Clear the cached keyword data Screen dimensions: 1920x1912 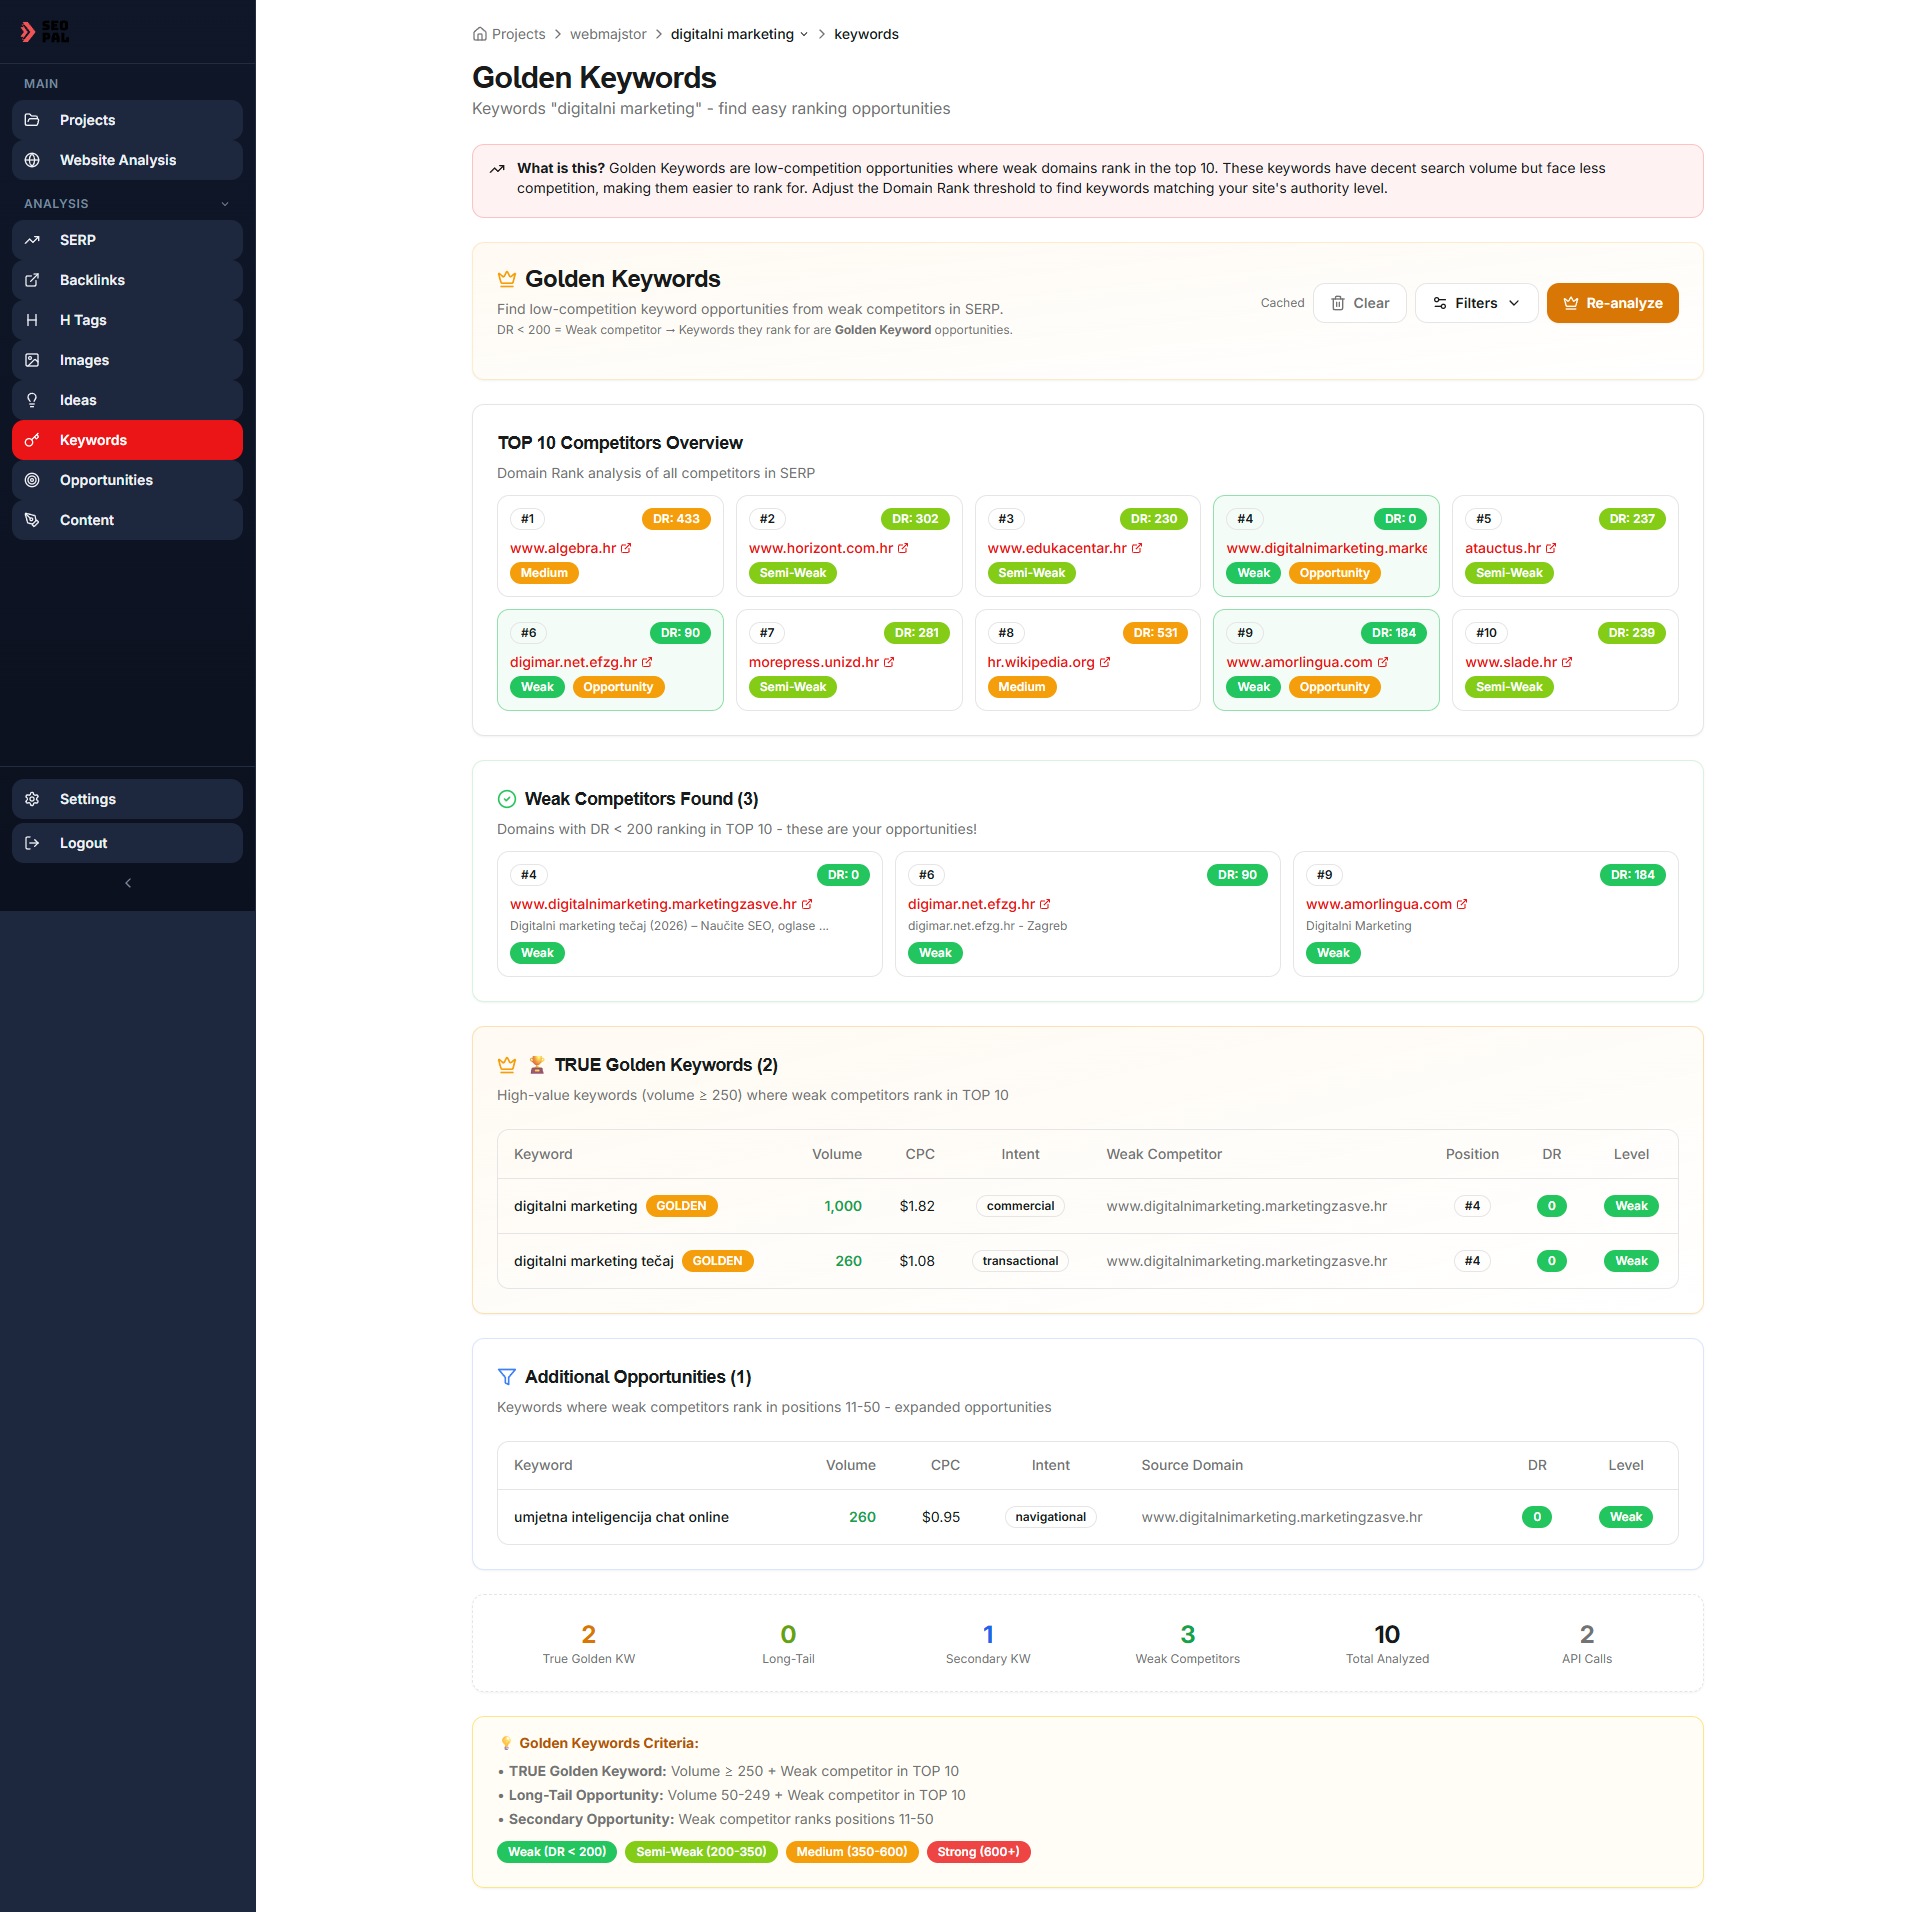click(x=1359, y=303)
